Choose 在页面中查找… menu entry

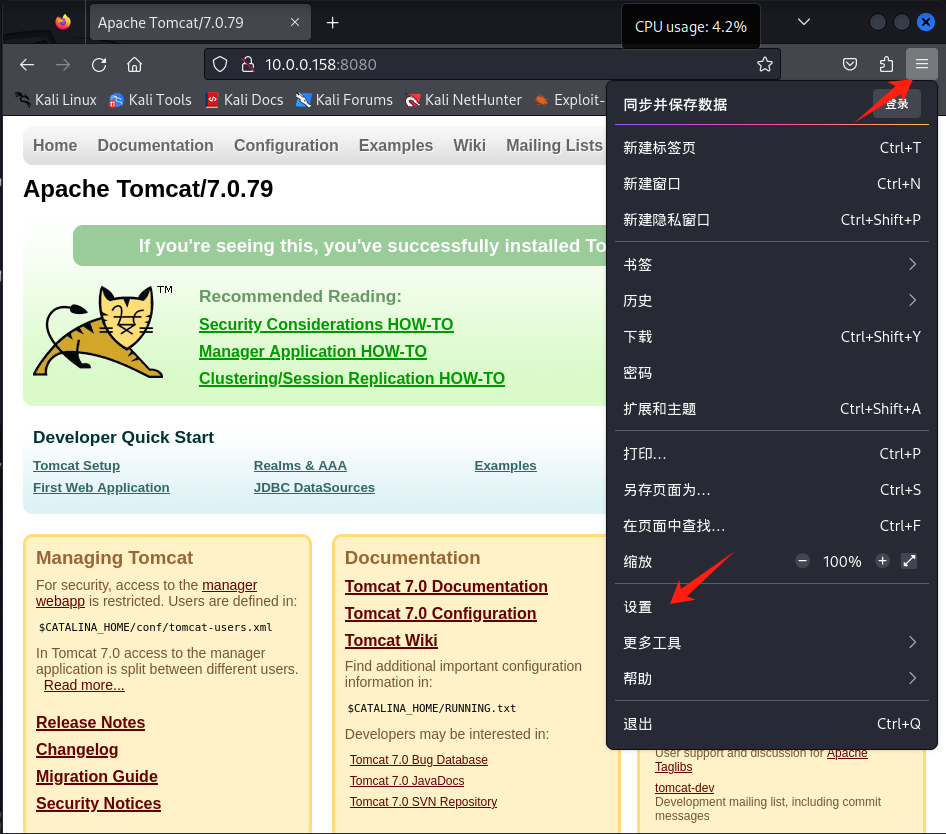click(x=772, y=526)
